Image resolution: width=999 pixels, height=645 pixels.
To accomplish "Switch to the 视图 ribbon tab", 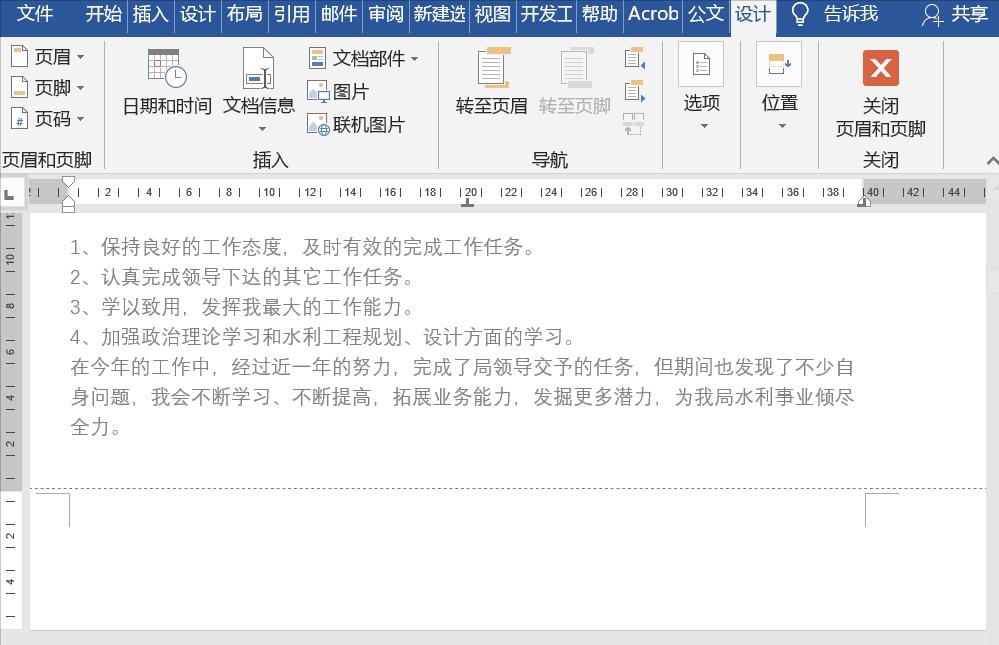I will click(492, 15).
